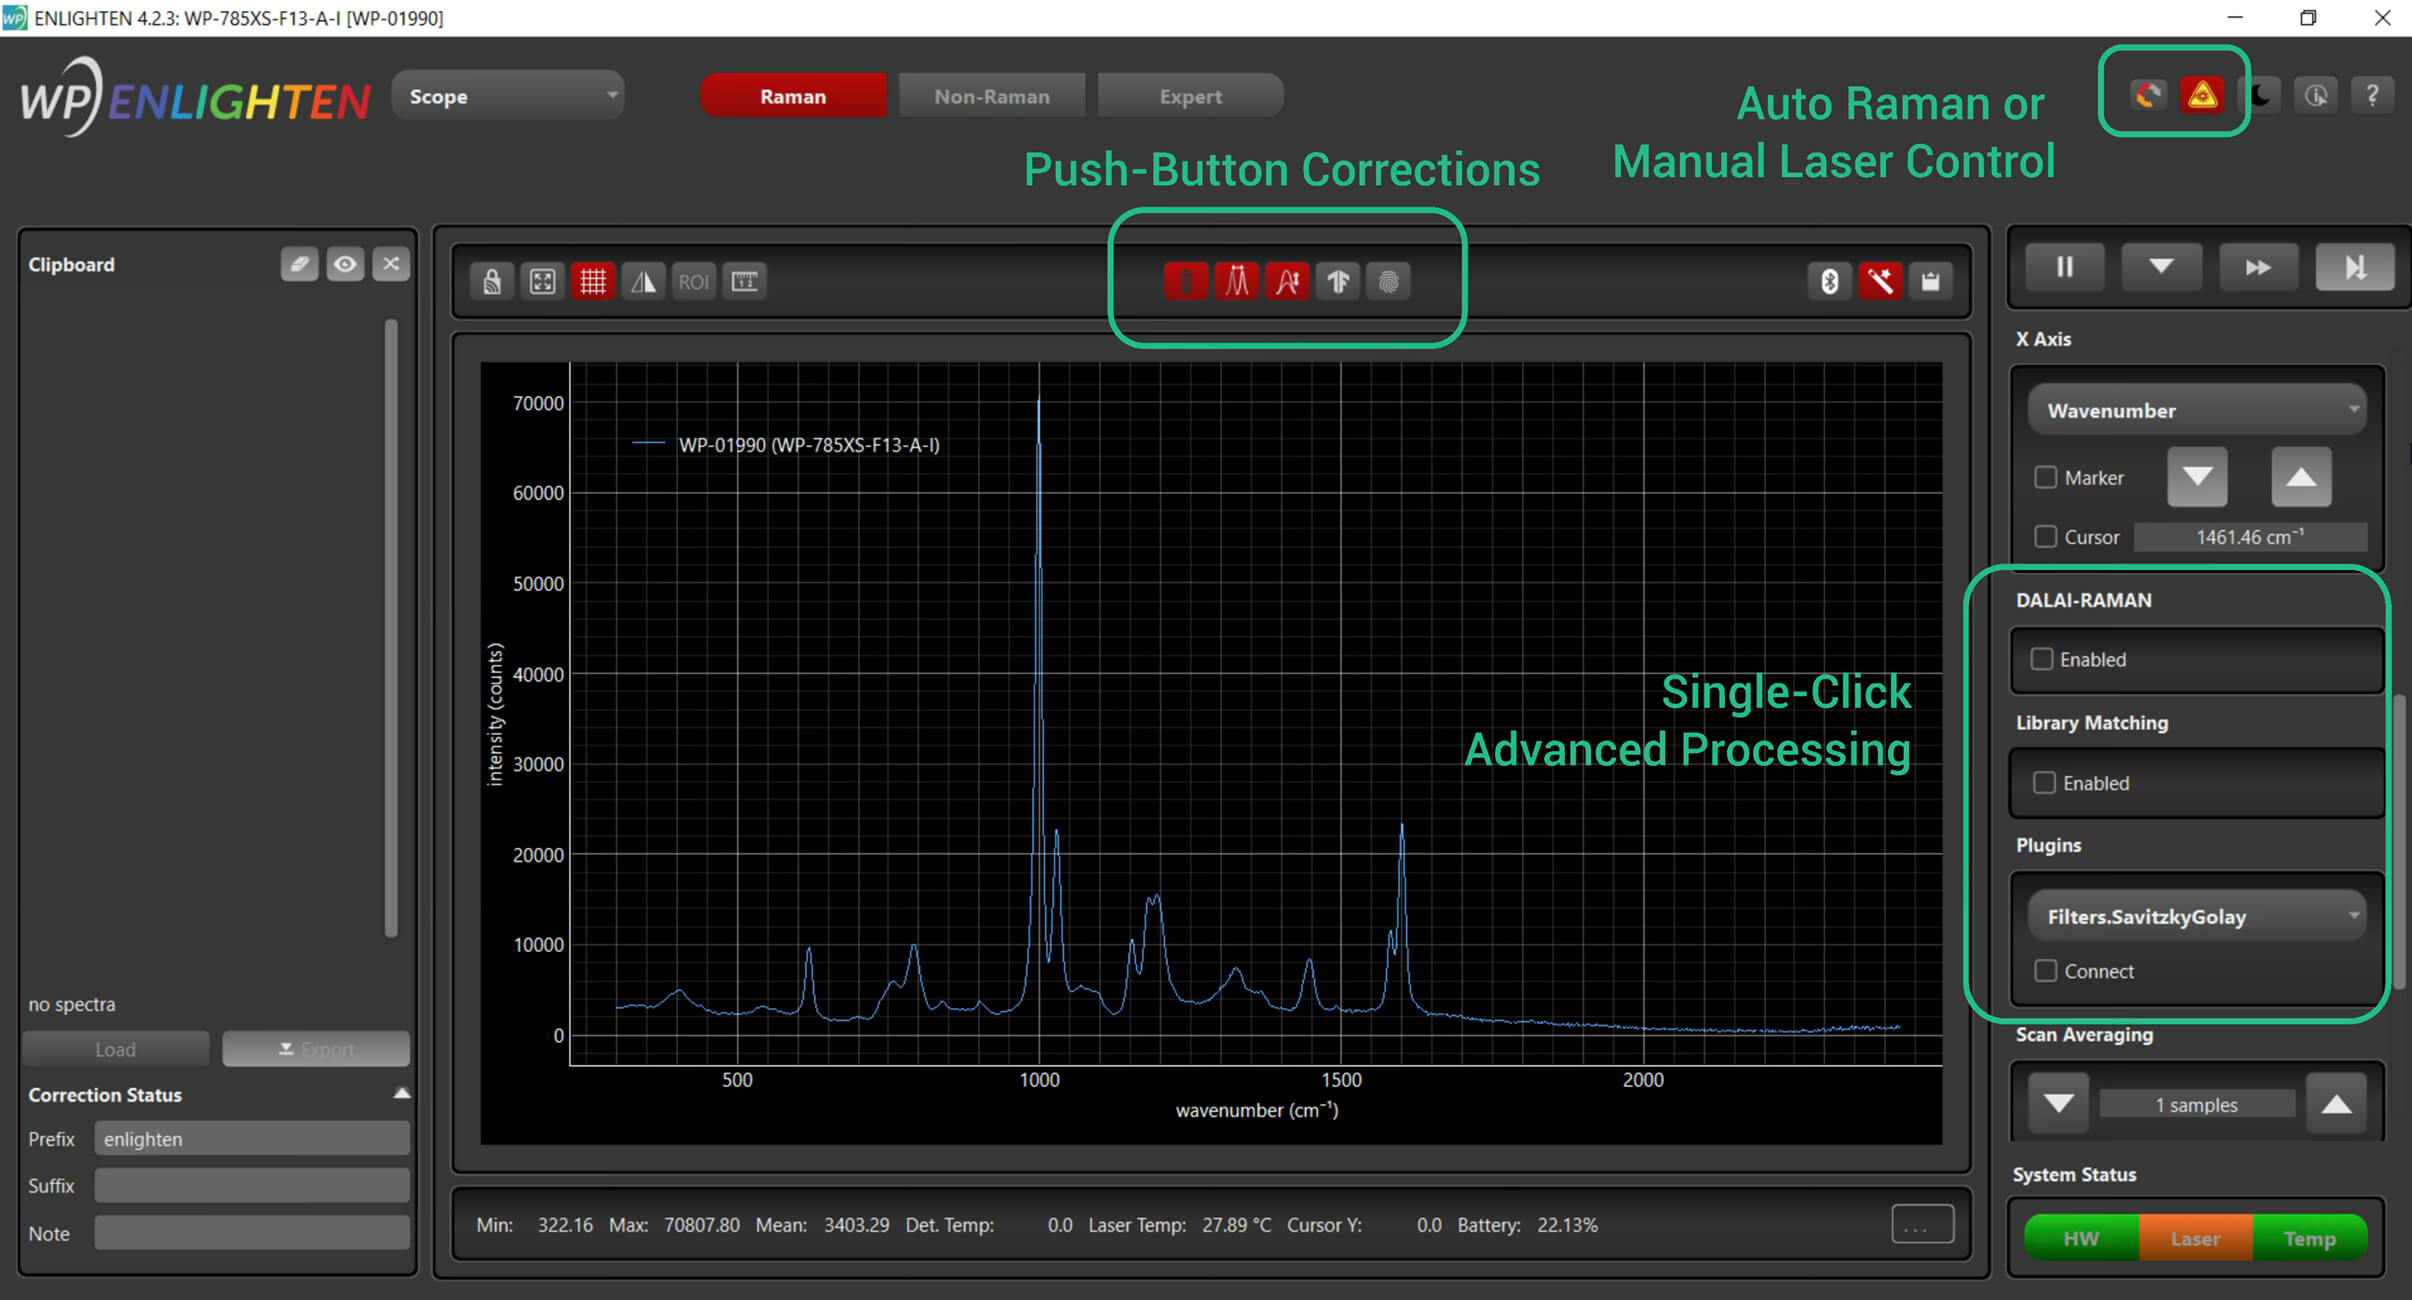This screenshot has height=1300, width=2412.
Task: Toggle the Clipboard eye visibility icon
Action: [x=345, y=264]
